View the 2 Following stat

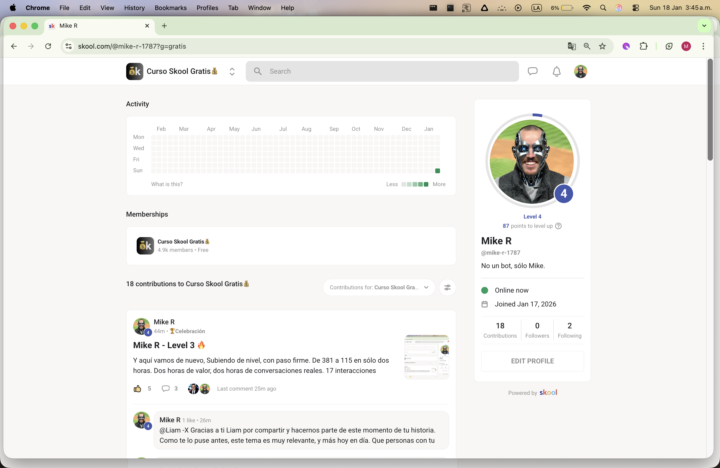pyautogui.click(x=569, y=330)
